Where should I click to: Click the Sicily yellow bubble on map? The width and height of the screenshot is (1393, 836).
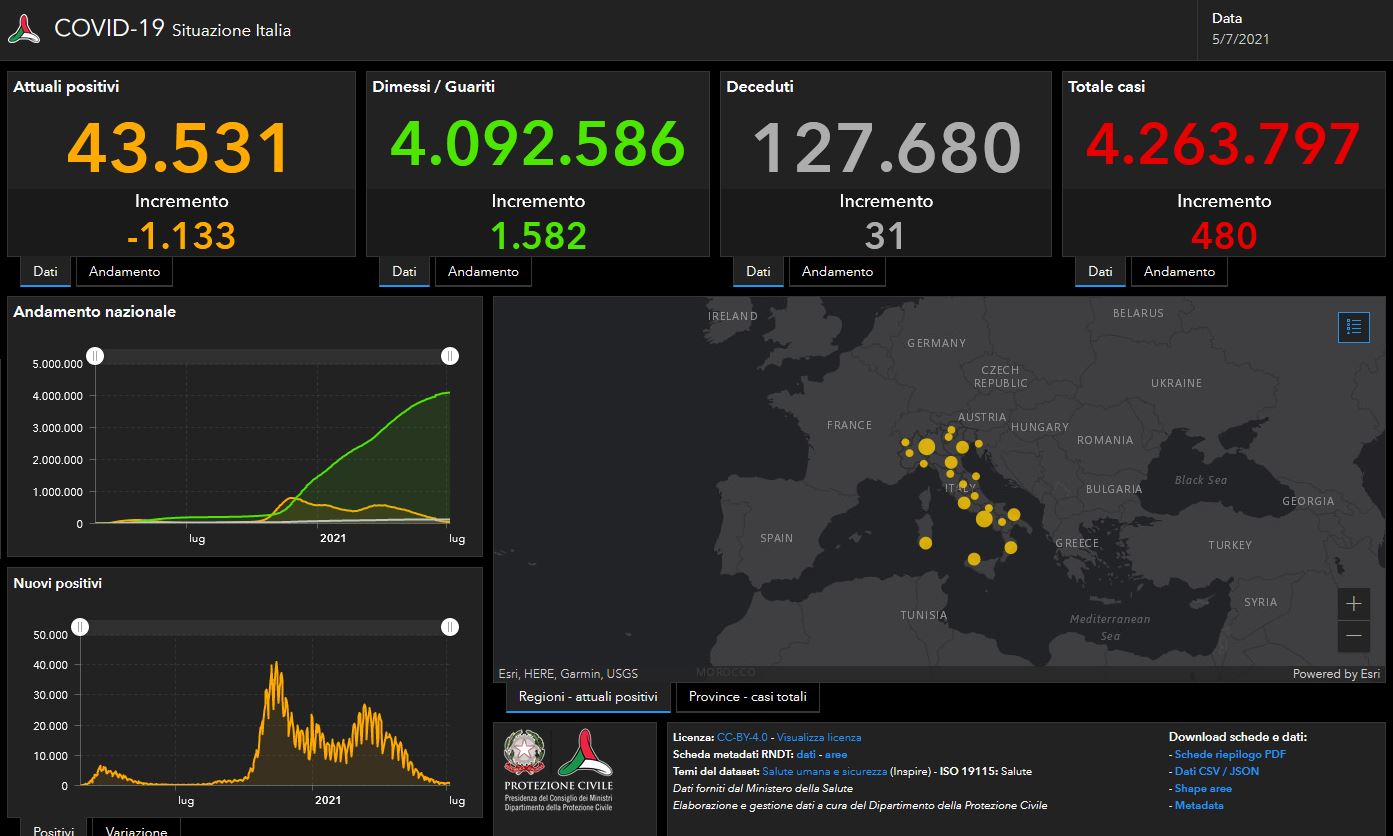click(974, 559)
